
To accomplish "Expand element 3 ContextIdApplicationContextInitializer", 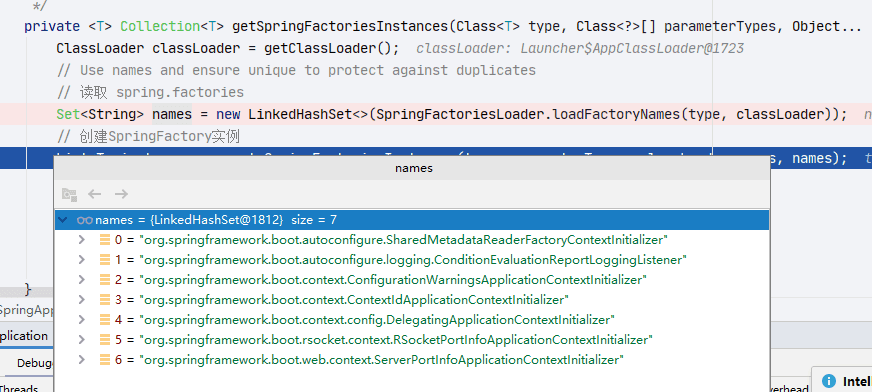I will (82, 300).
